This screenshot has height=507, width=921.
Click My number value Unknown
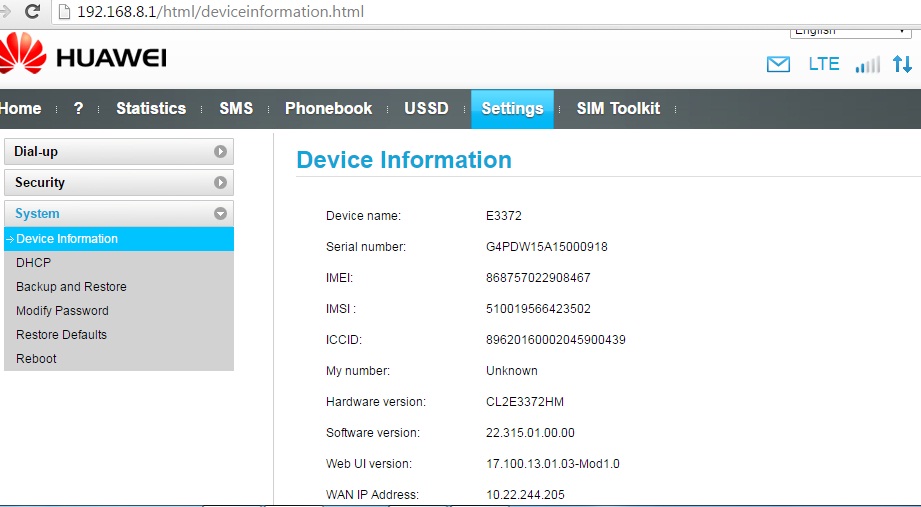click(512, 371)
